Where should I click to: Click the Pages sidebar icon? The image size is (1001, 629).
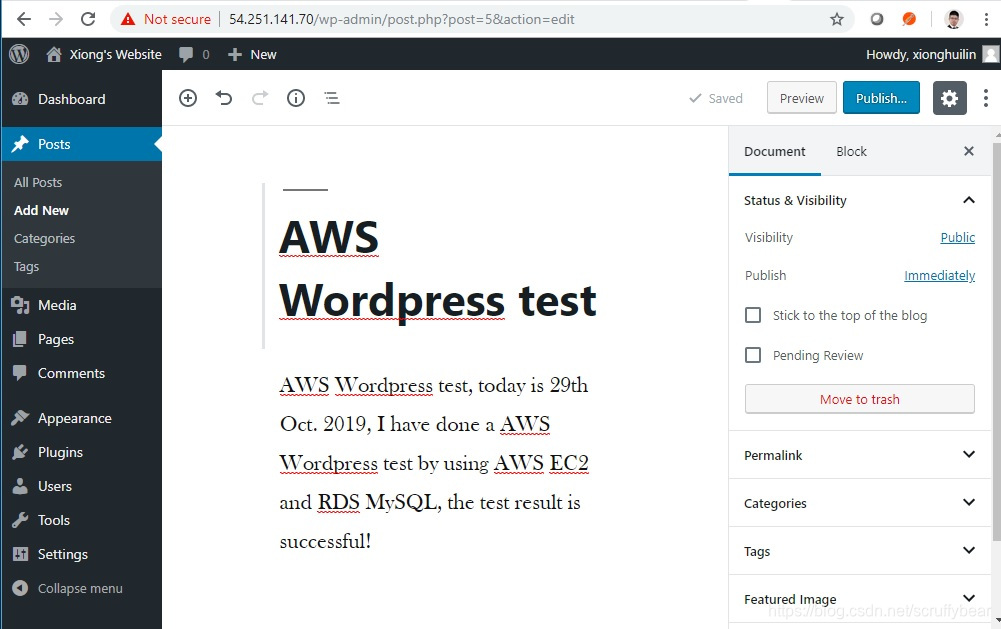click(x=20, y=339)
